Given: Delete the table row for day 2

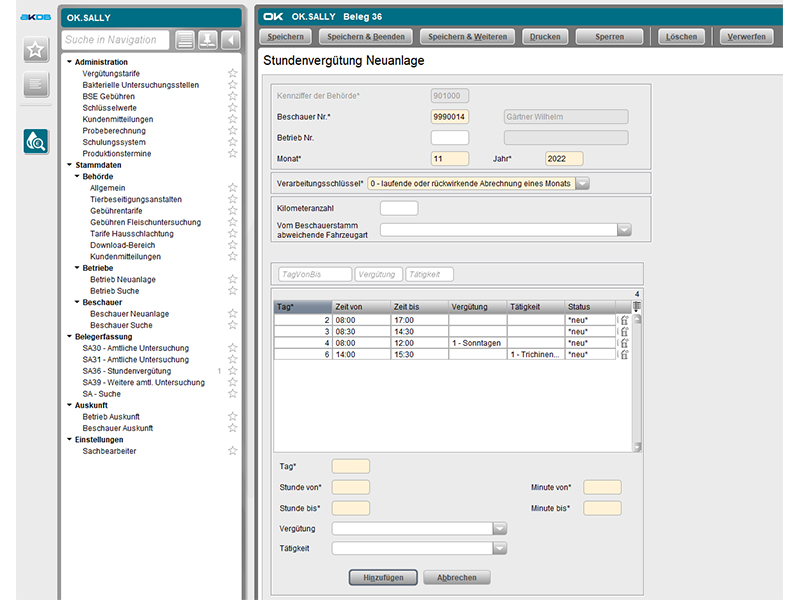Looking at the screenshot, I should tap(625, 320).
